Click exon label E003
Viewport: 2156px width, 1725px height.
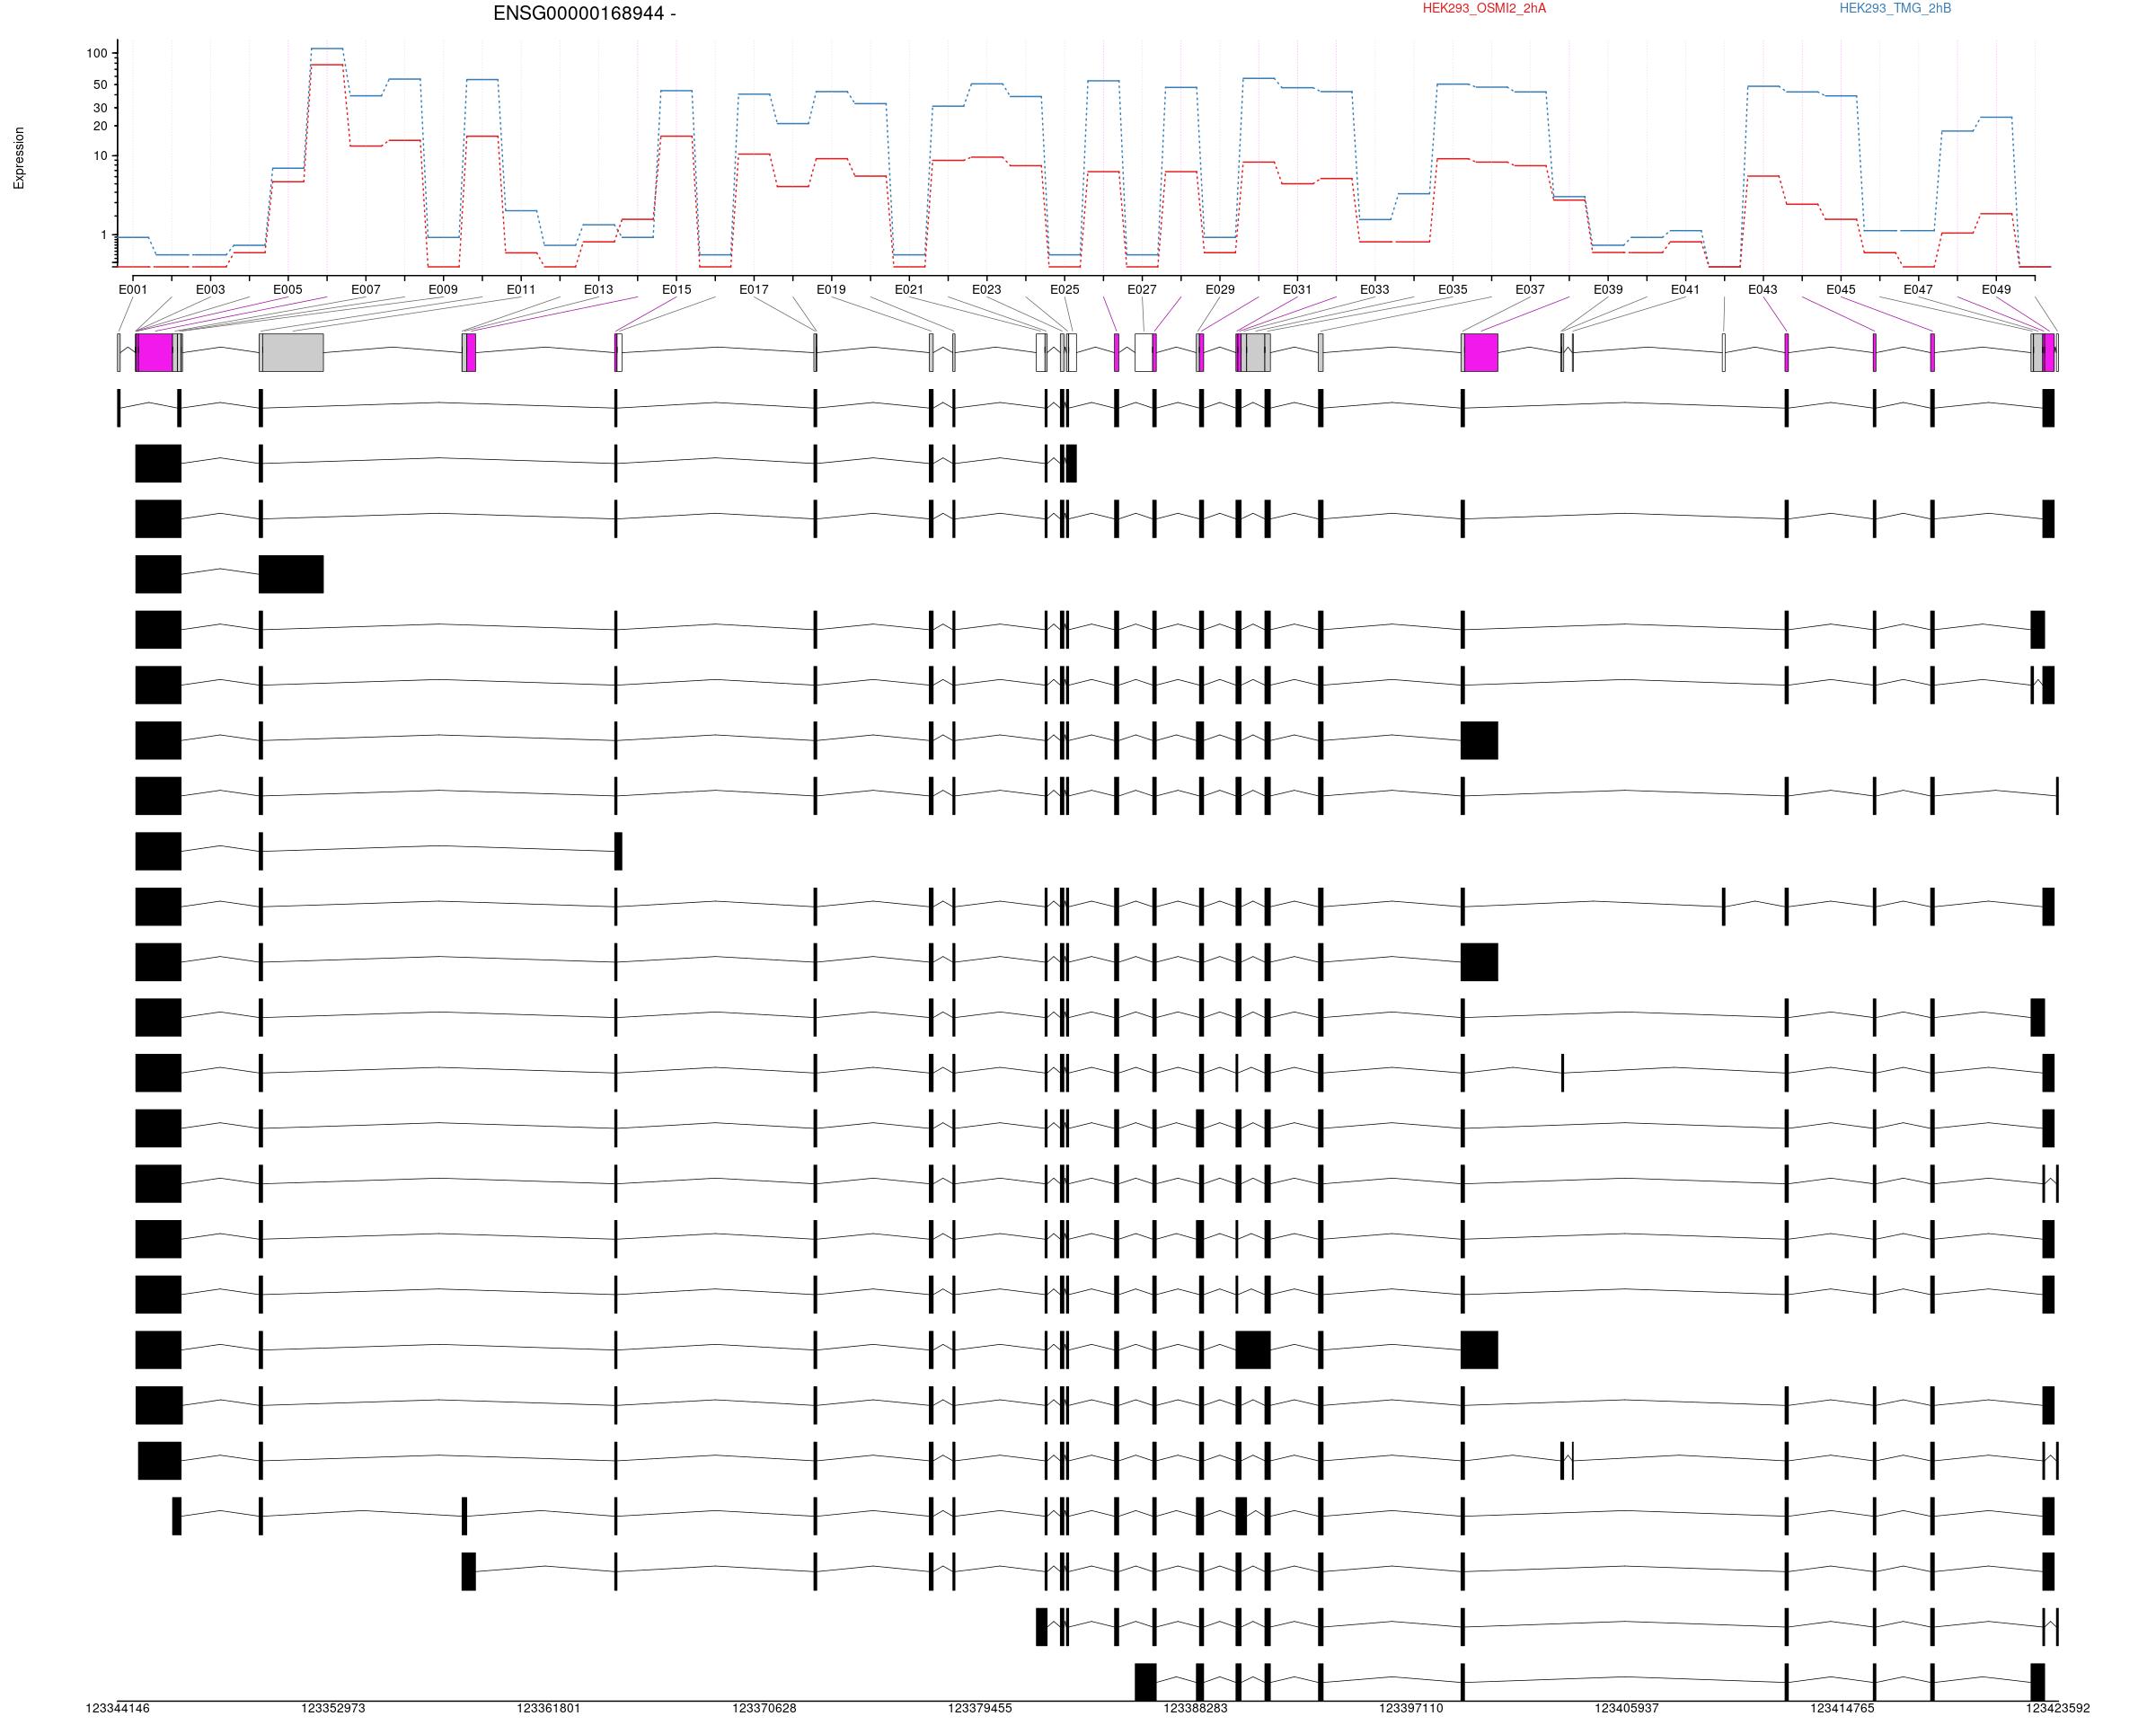[x=210, y=290]
